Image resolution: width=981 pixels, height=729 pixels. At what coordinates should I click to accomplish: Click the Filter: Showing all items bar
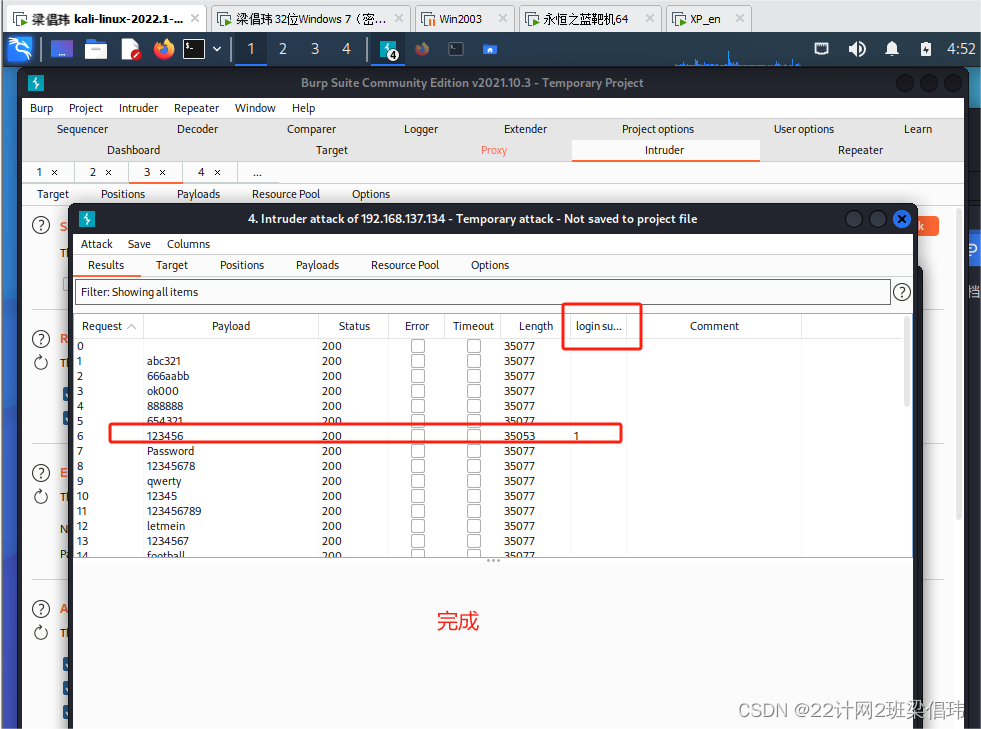[x=482, y=292]
